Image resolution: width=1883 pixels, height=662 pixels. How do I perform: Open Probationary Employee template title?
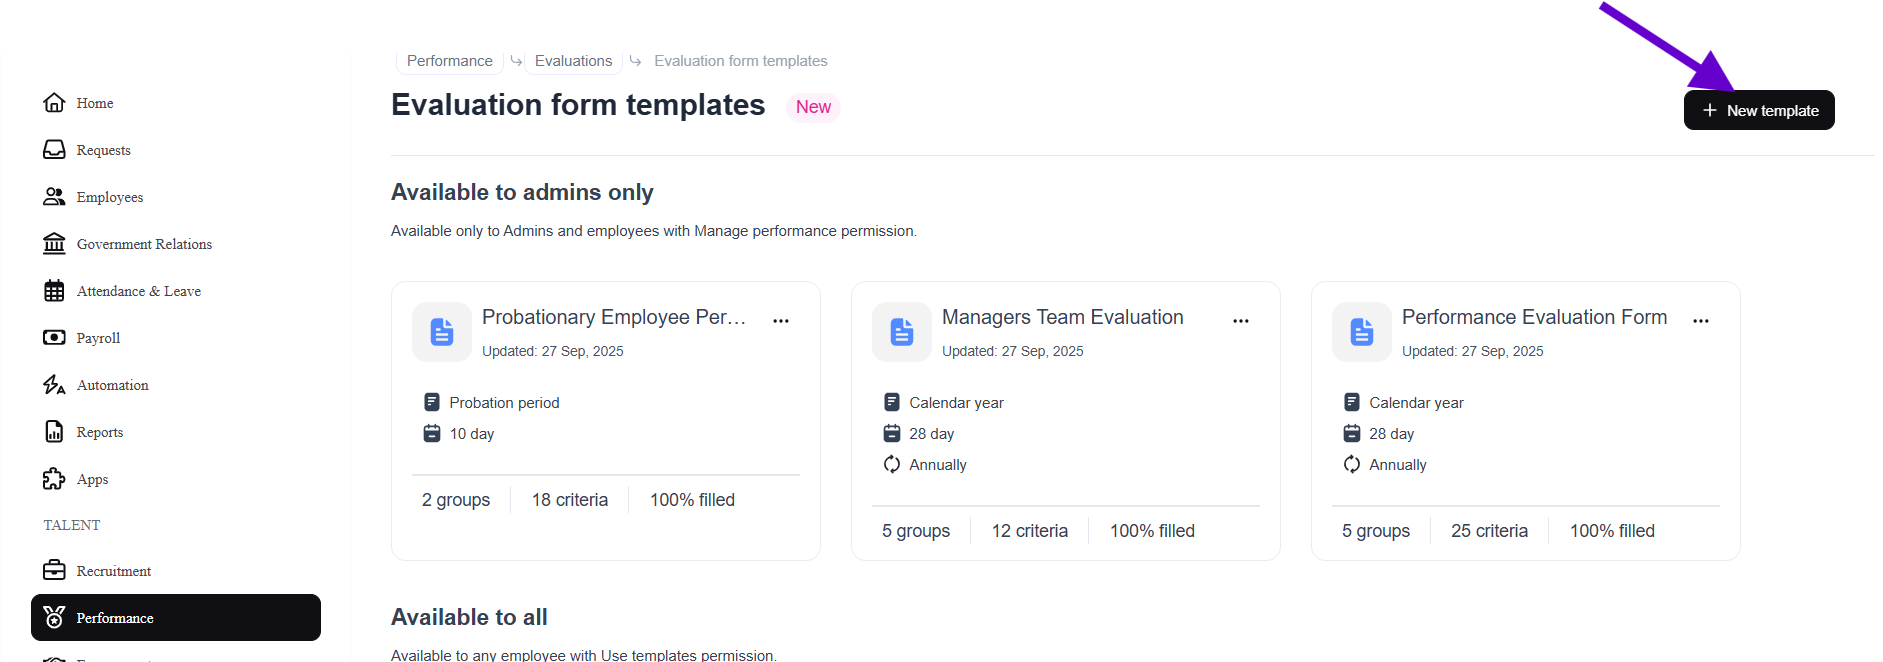point(613,318)
